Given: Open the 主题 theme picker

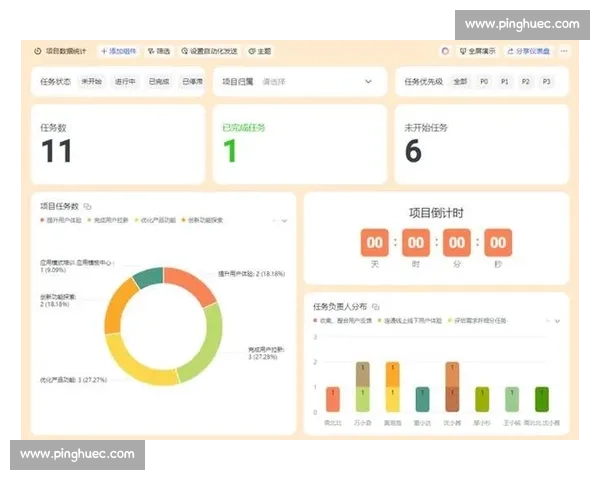Looking at the screenshot, I should 259,51.
